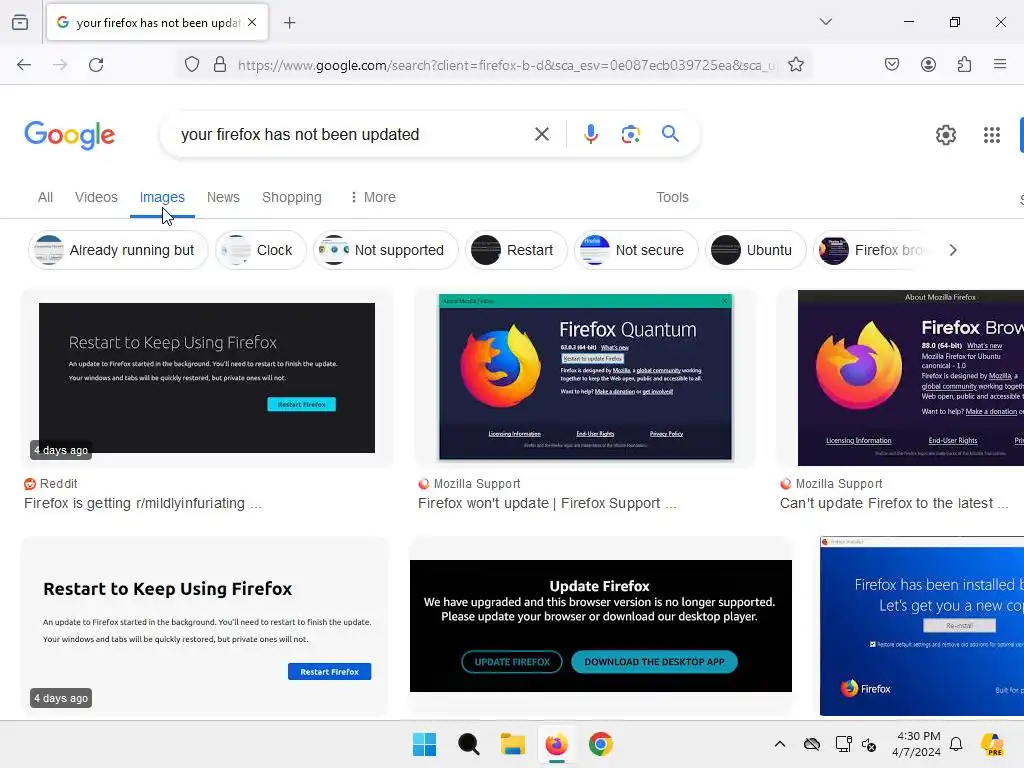Start voice search with microphone
Screen dimensions: 1024x768
click(x=590, y=134)
